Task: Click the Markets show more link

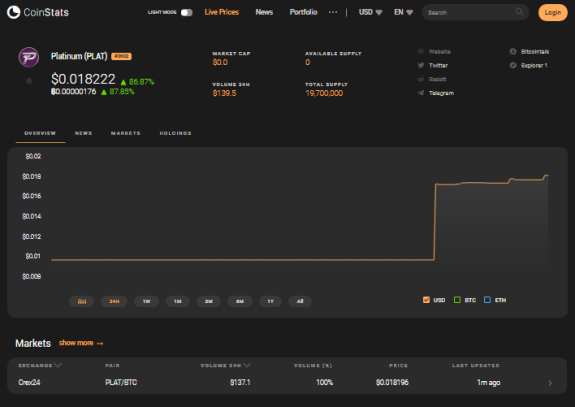Action: click(x=81, y=343)
